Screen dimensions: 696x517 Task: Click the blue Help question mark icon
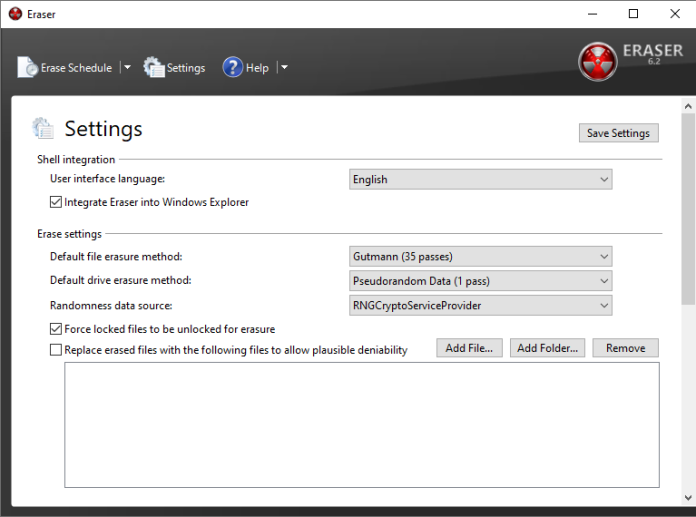(x=233, y=67)
